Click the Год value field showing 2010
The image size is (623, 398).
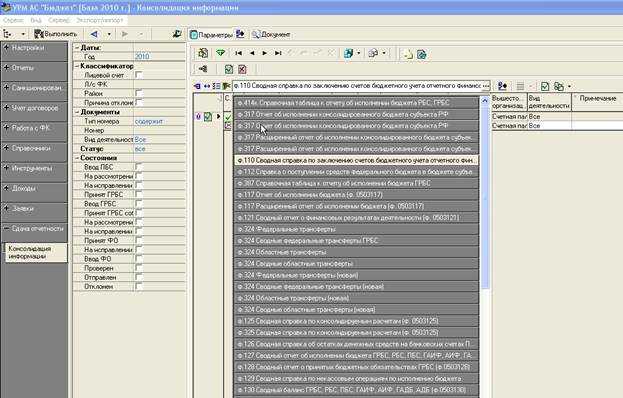pyautogui.click(x=159, y=56)
